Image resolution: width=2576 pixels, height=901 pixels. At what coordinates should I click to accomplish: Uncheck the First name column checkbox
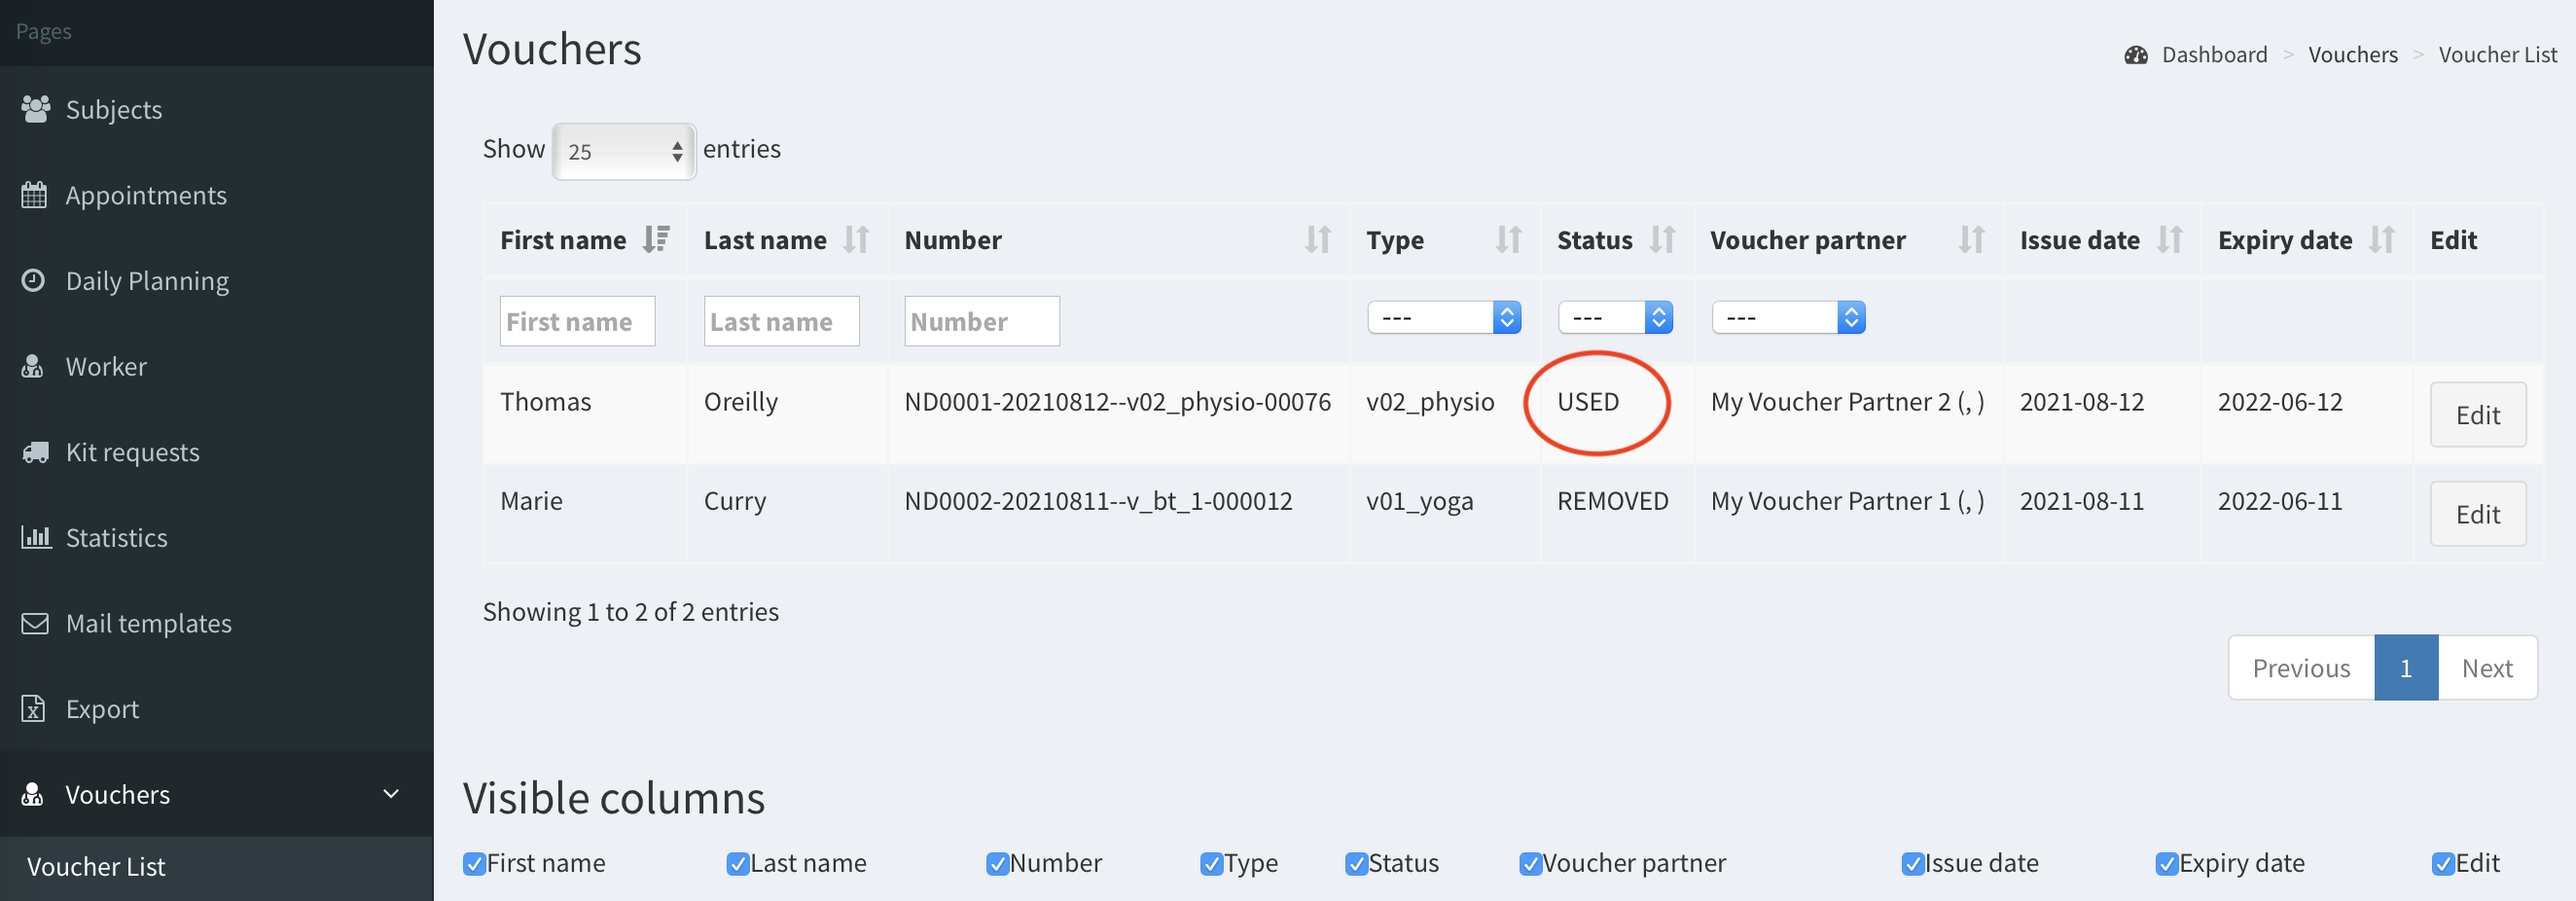tap(474, 864)
